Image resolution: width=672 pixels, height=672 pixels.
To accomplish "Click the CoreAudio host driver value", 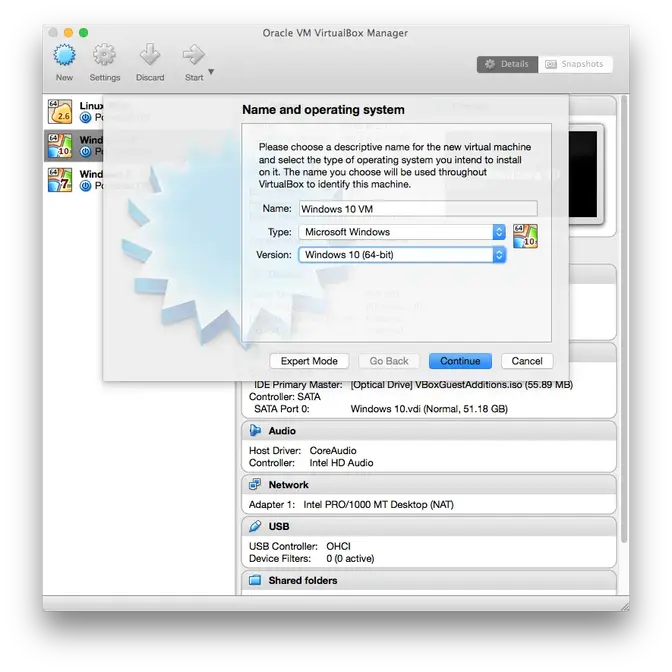I will [x=333, y=450].
